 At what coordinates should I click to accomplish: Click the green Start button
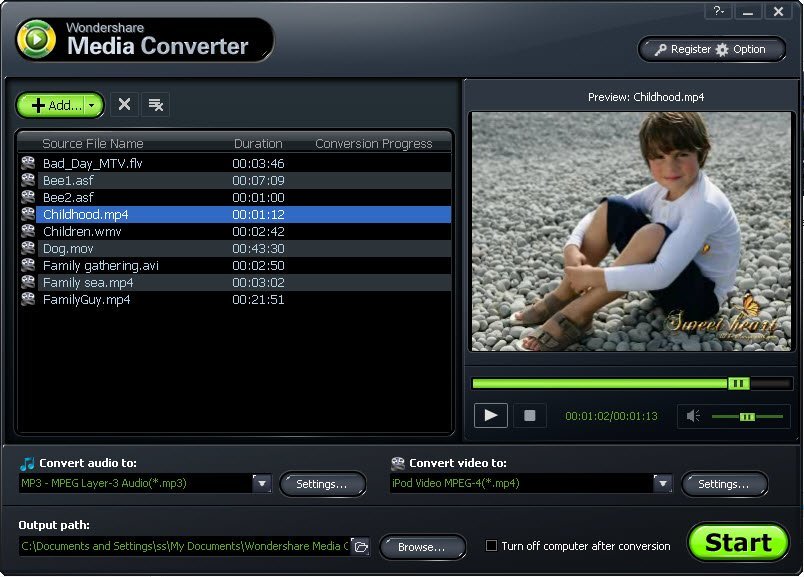pos(738,543)
